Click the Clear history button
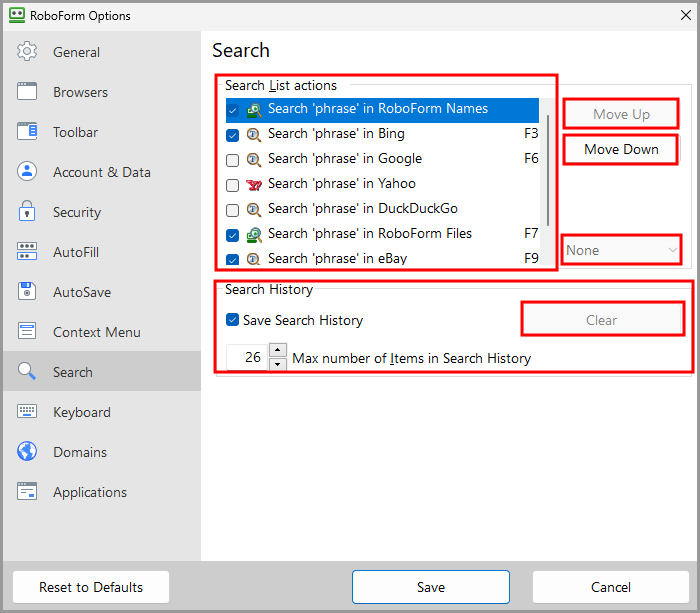700x613 pixels. (602, 320)
